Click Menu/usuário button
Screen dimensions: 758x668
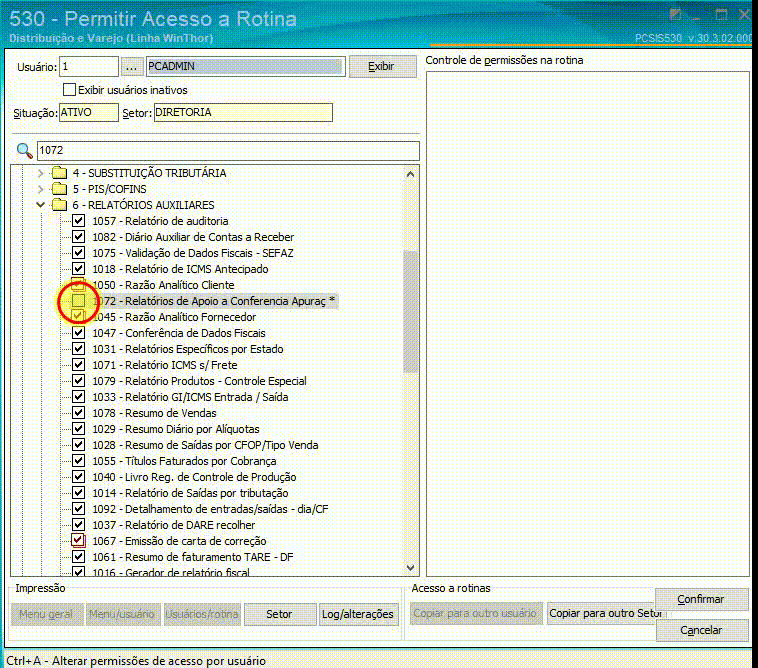[x=122, y=614]
